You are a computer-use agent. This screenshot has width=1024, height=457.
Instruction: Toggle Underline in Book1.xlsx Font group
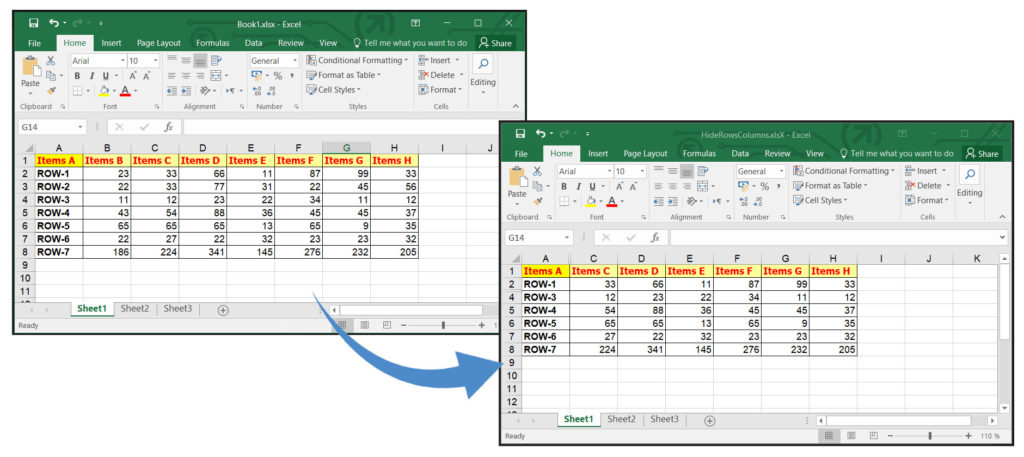tap(104, 76)
